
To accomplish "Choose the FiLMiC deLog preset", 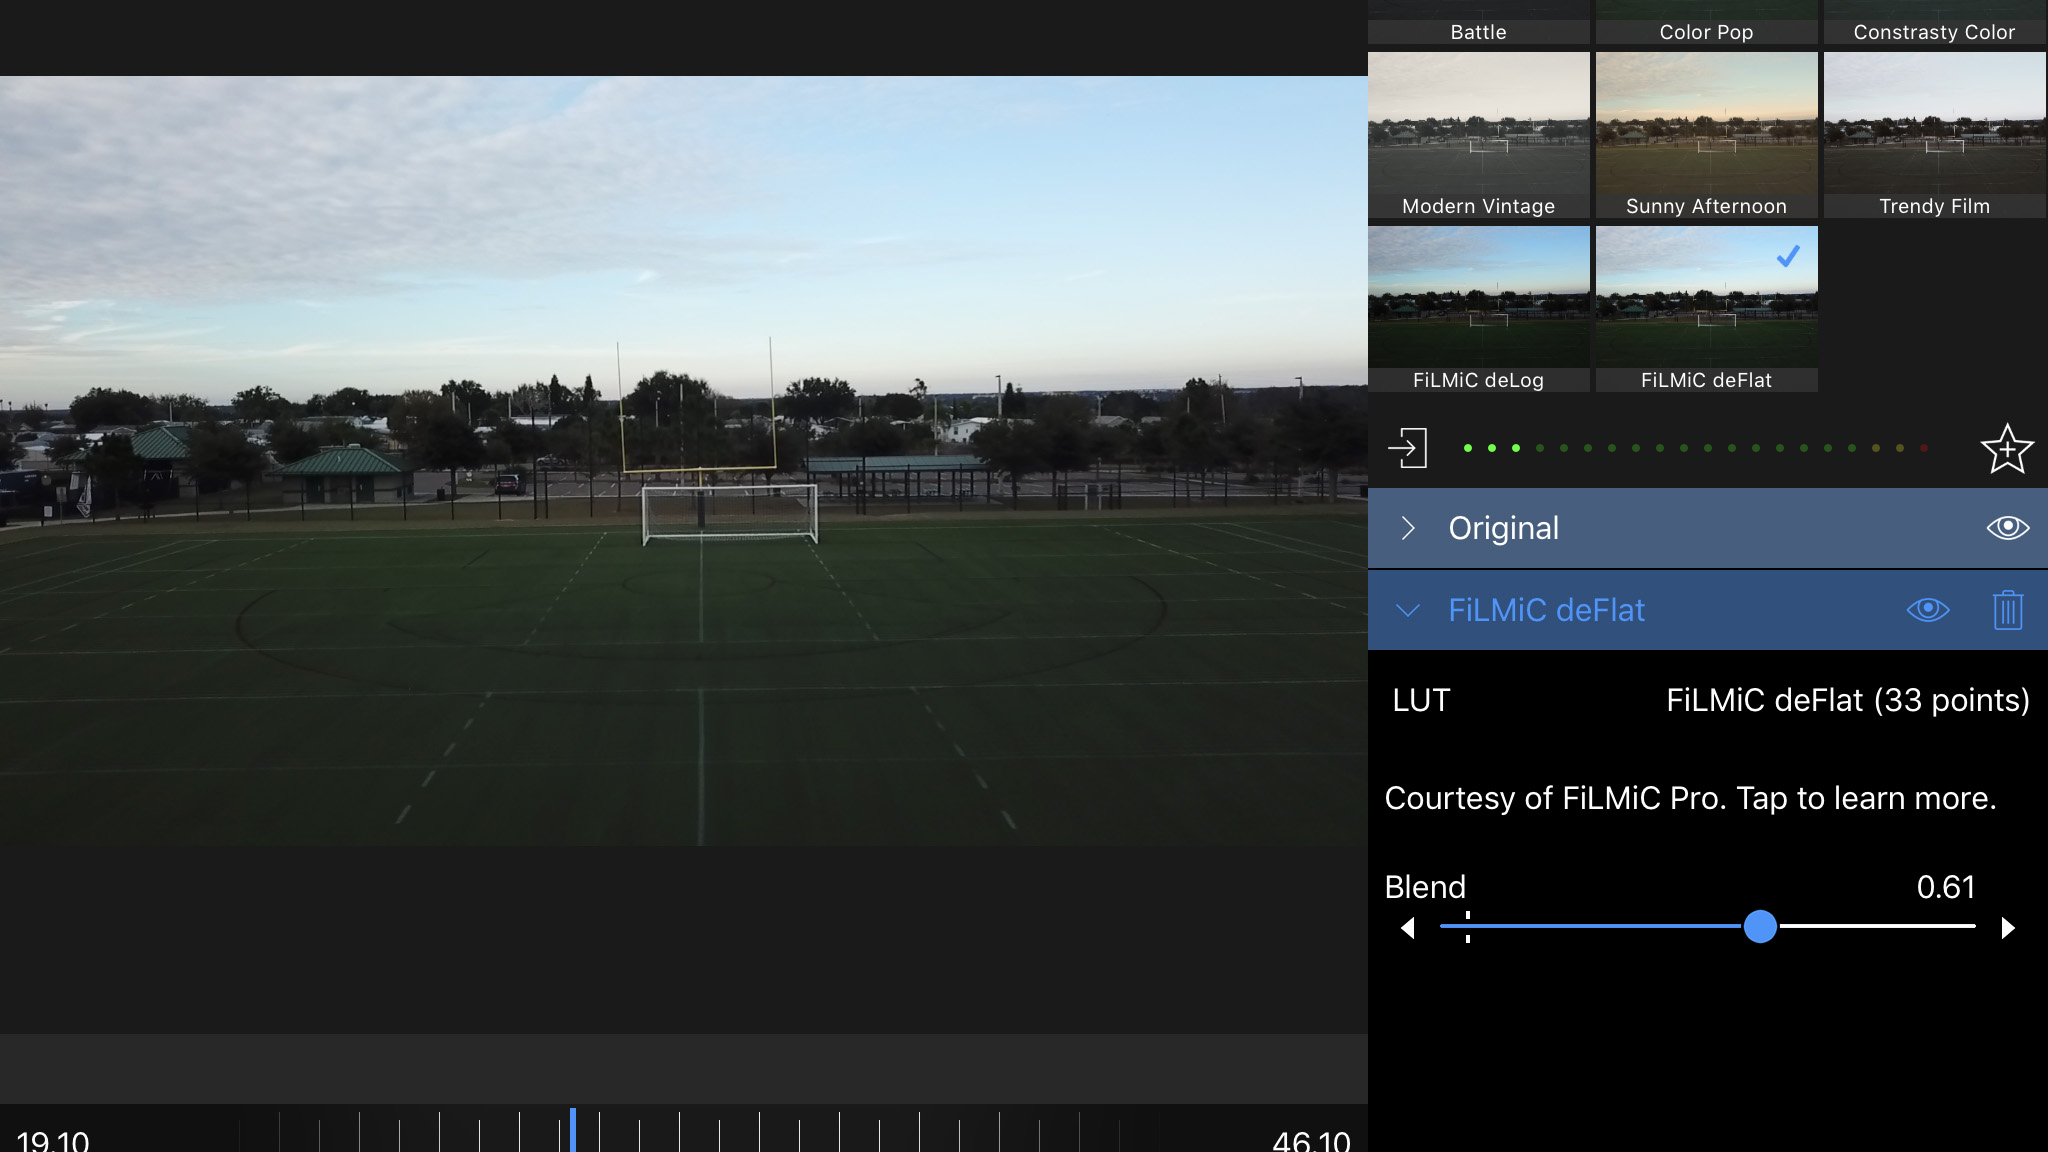I will (1478, 308).
